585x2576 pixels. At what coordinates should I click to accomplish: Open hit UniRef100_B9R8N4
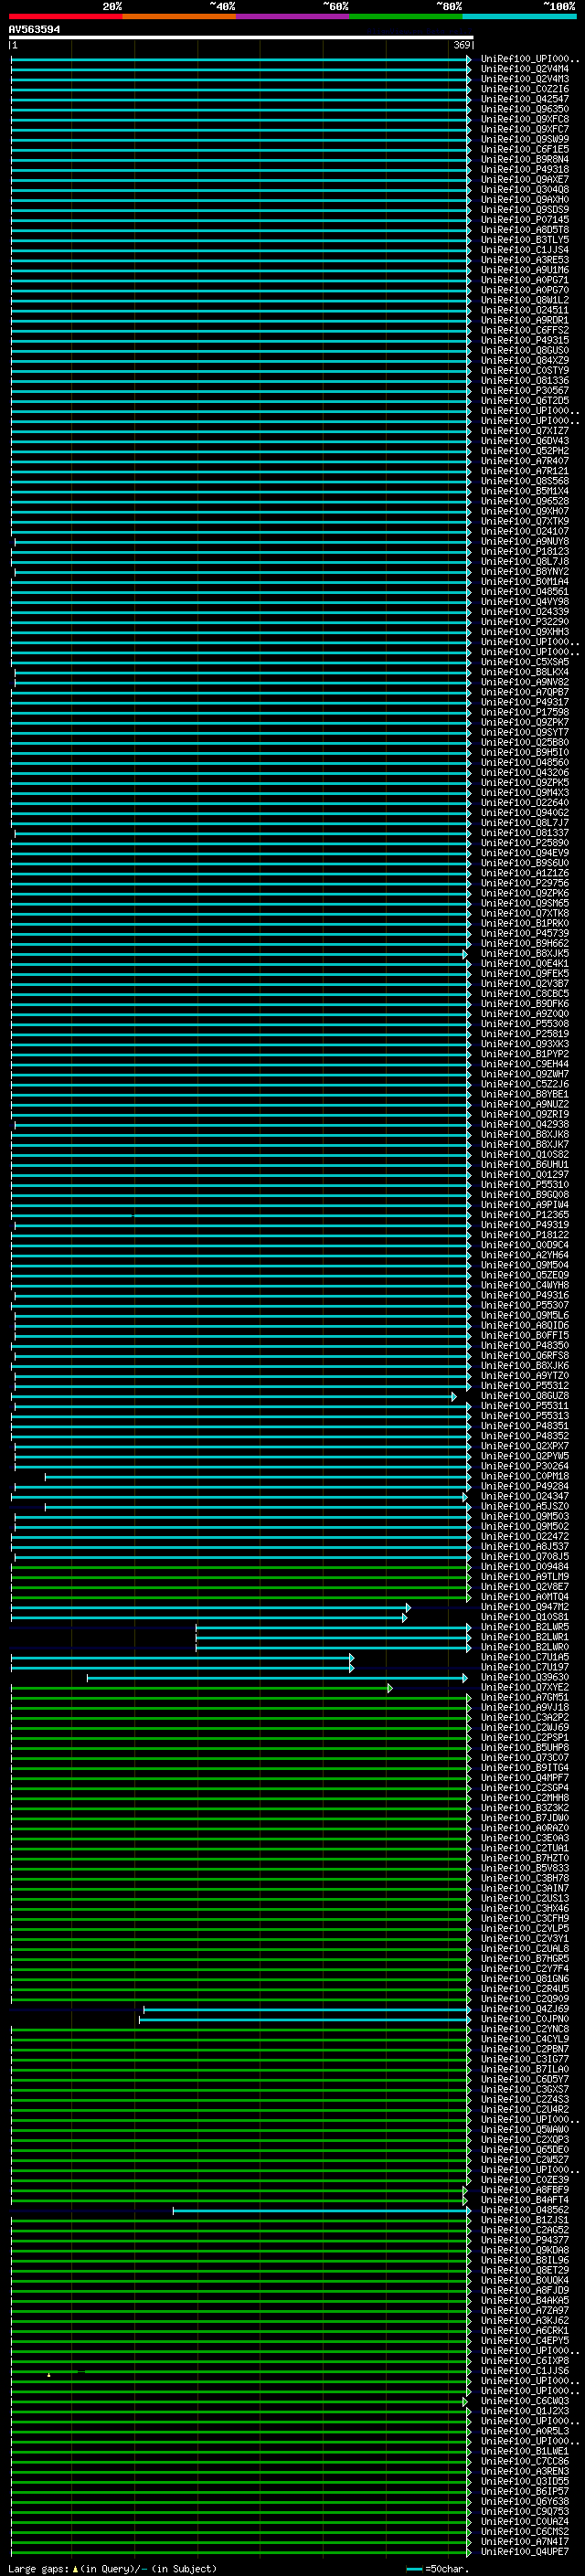pyautogui.click(x=525, y=159)
